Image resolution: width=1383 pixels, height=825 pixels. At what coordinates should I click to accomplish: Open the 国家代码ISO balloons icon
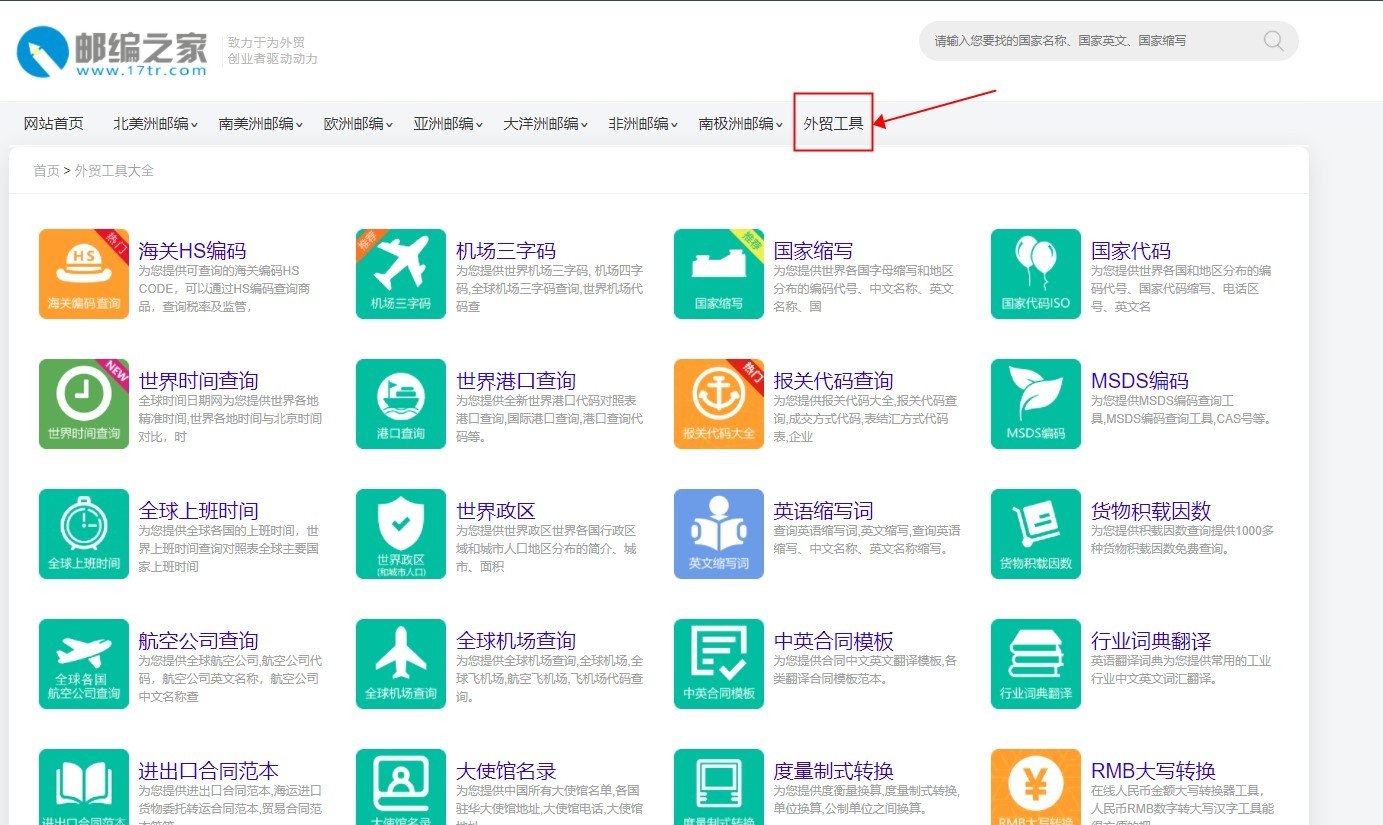(1035, 273)
